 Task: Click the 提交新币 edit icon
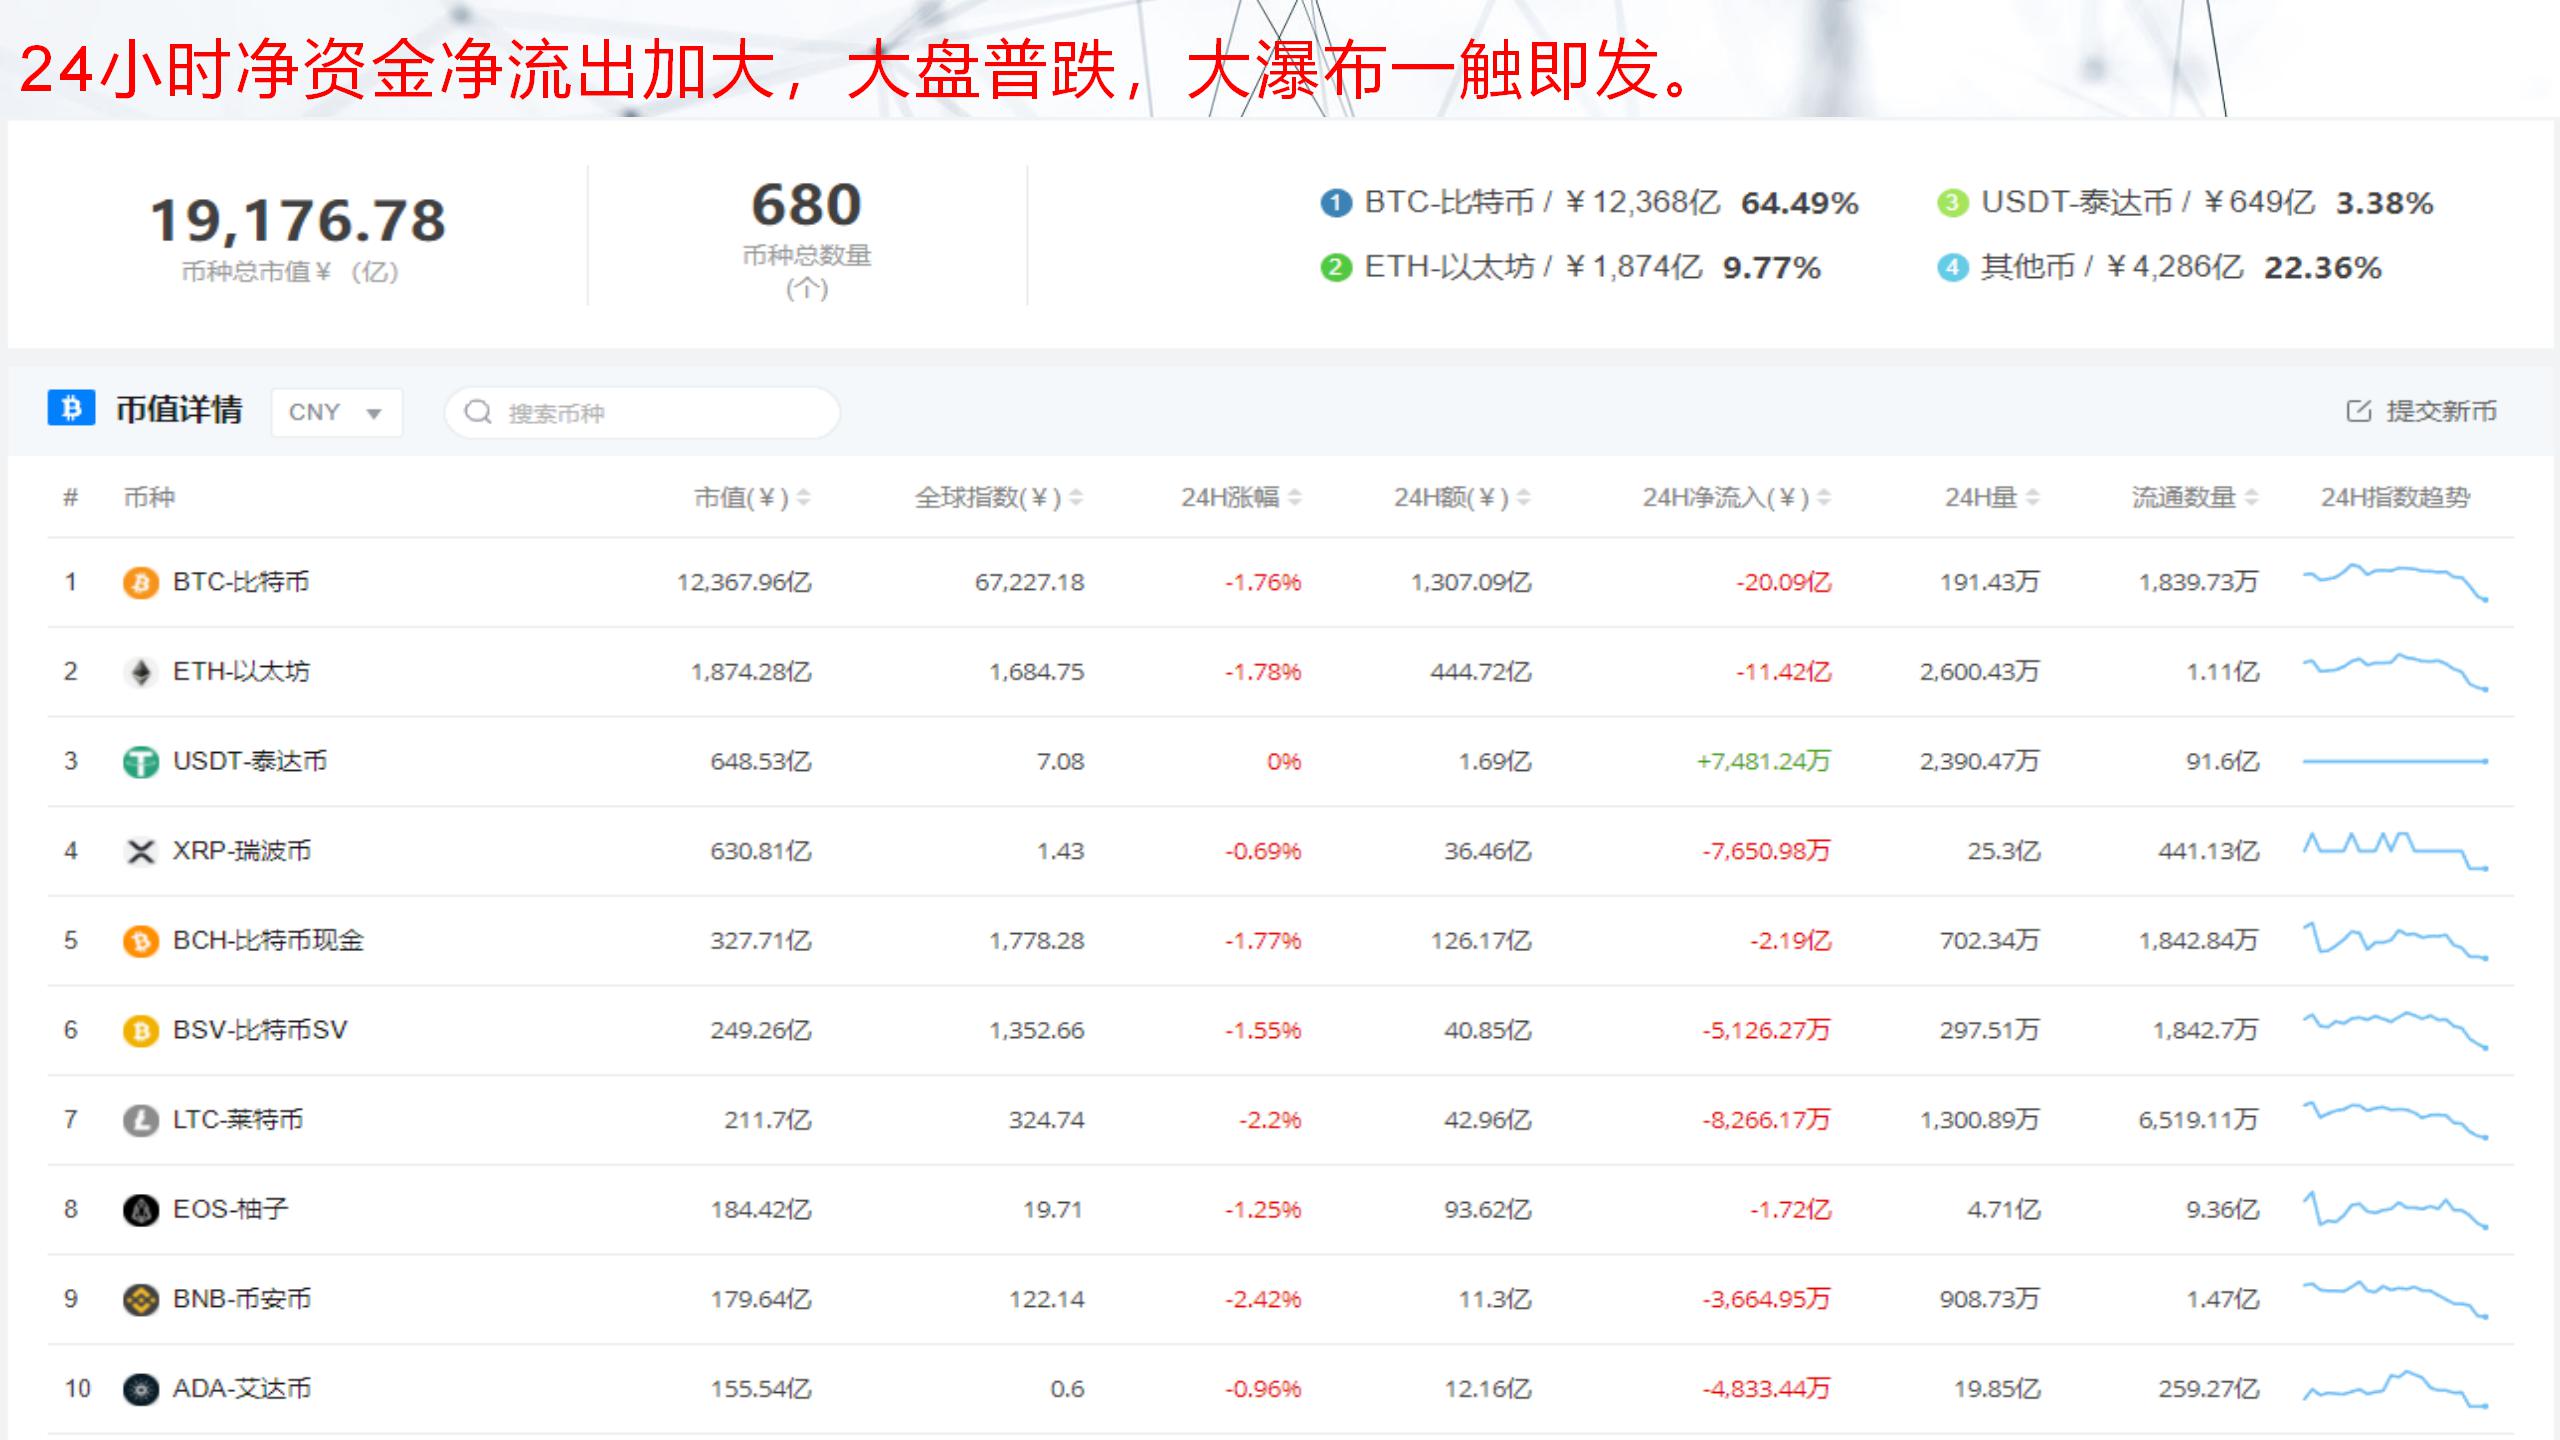click(x=2358, y=411)
